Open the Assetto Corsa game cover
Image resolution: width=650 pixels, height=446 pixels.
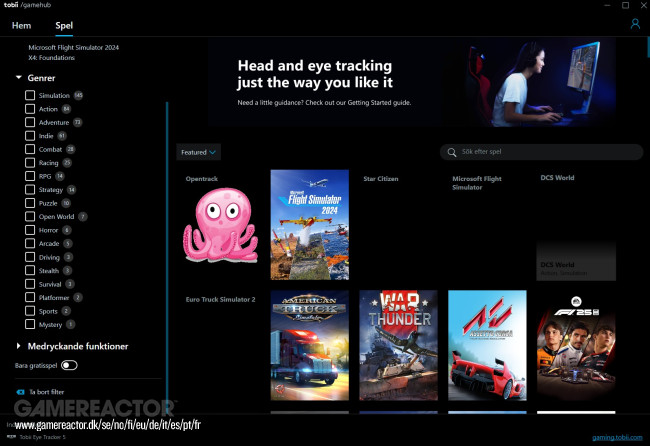[487, 345]
